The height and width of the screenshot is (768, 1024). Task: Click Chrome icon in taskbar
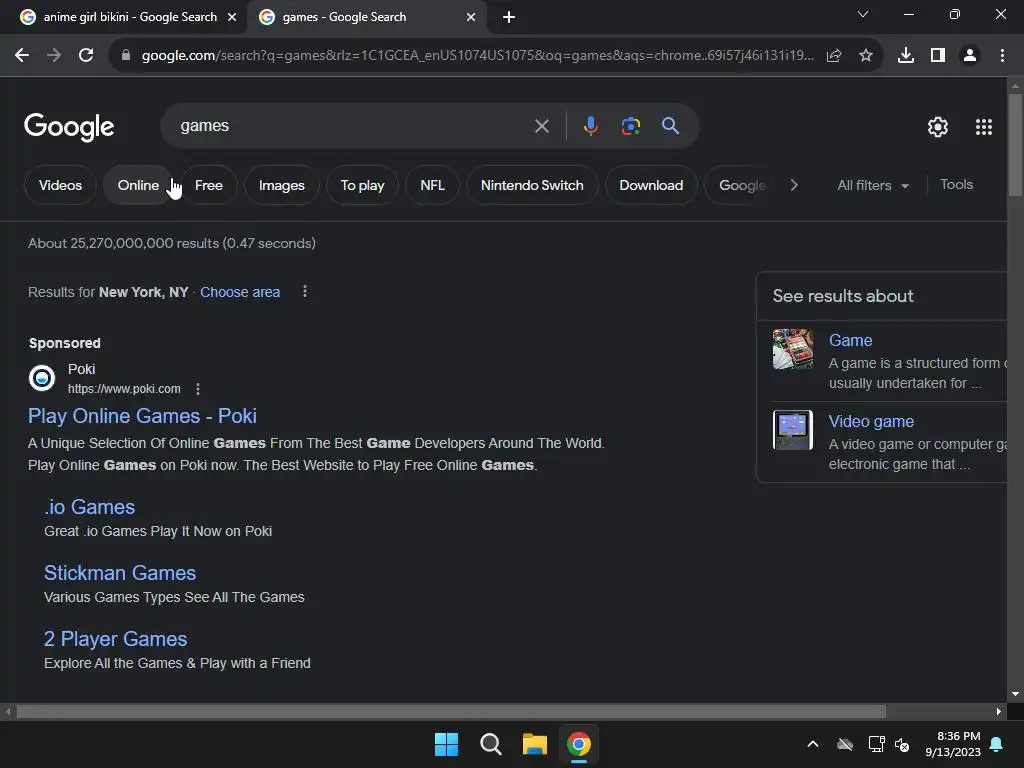(579, 744)
